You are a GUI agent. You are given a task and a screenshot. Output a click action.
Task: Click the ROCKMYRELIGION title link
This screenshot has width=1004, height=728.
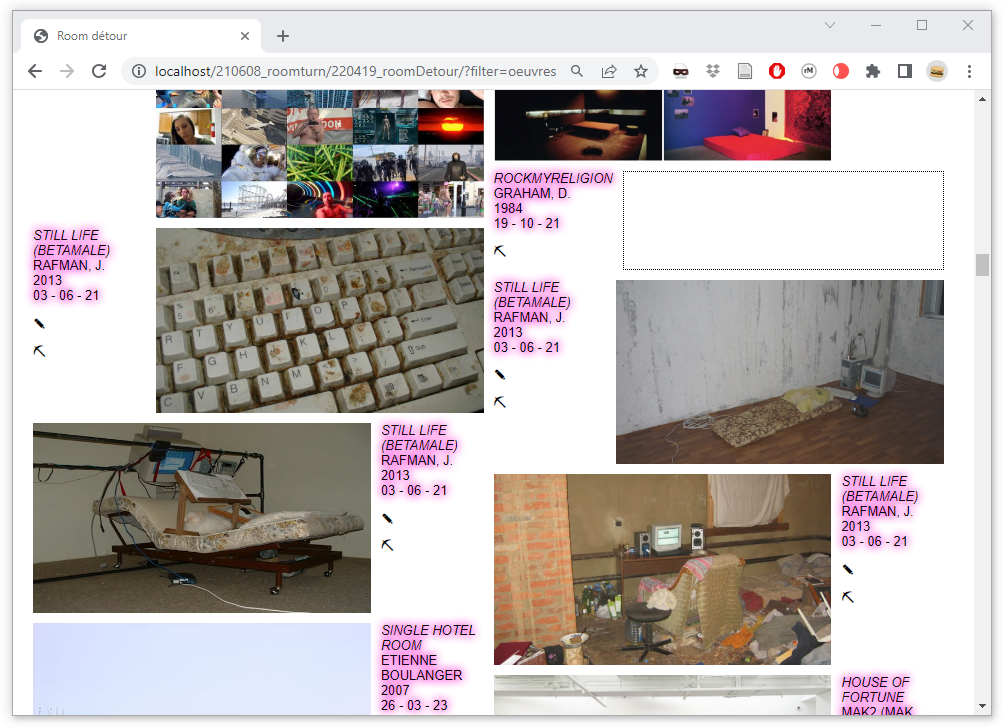pos(553,178)
